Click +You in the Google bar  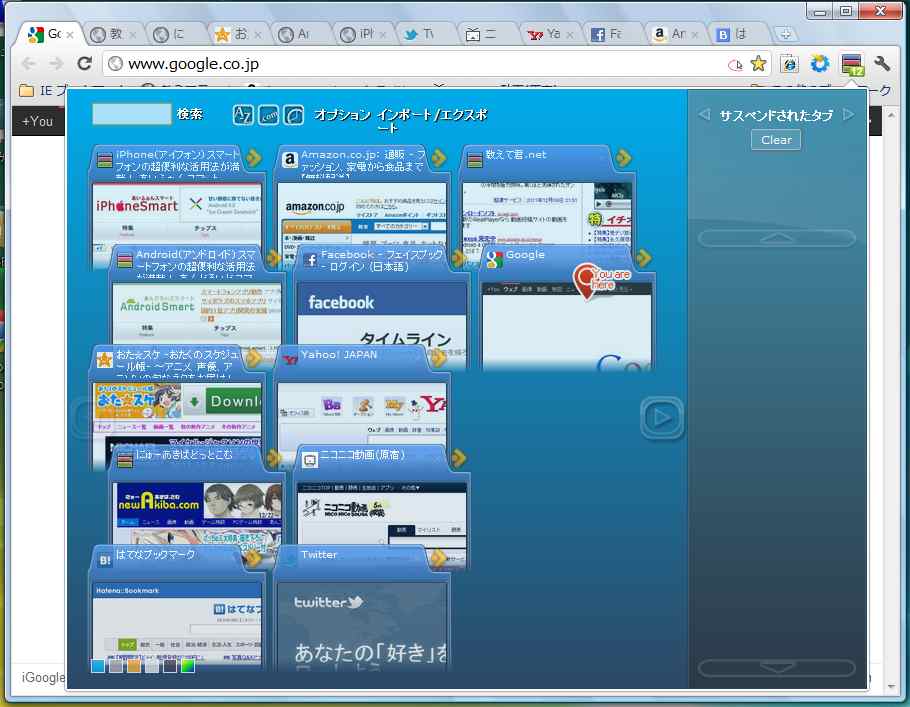37,121
